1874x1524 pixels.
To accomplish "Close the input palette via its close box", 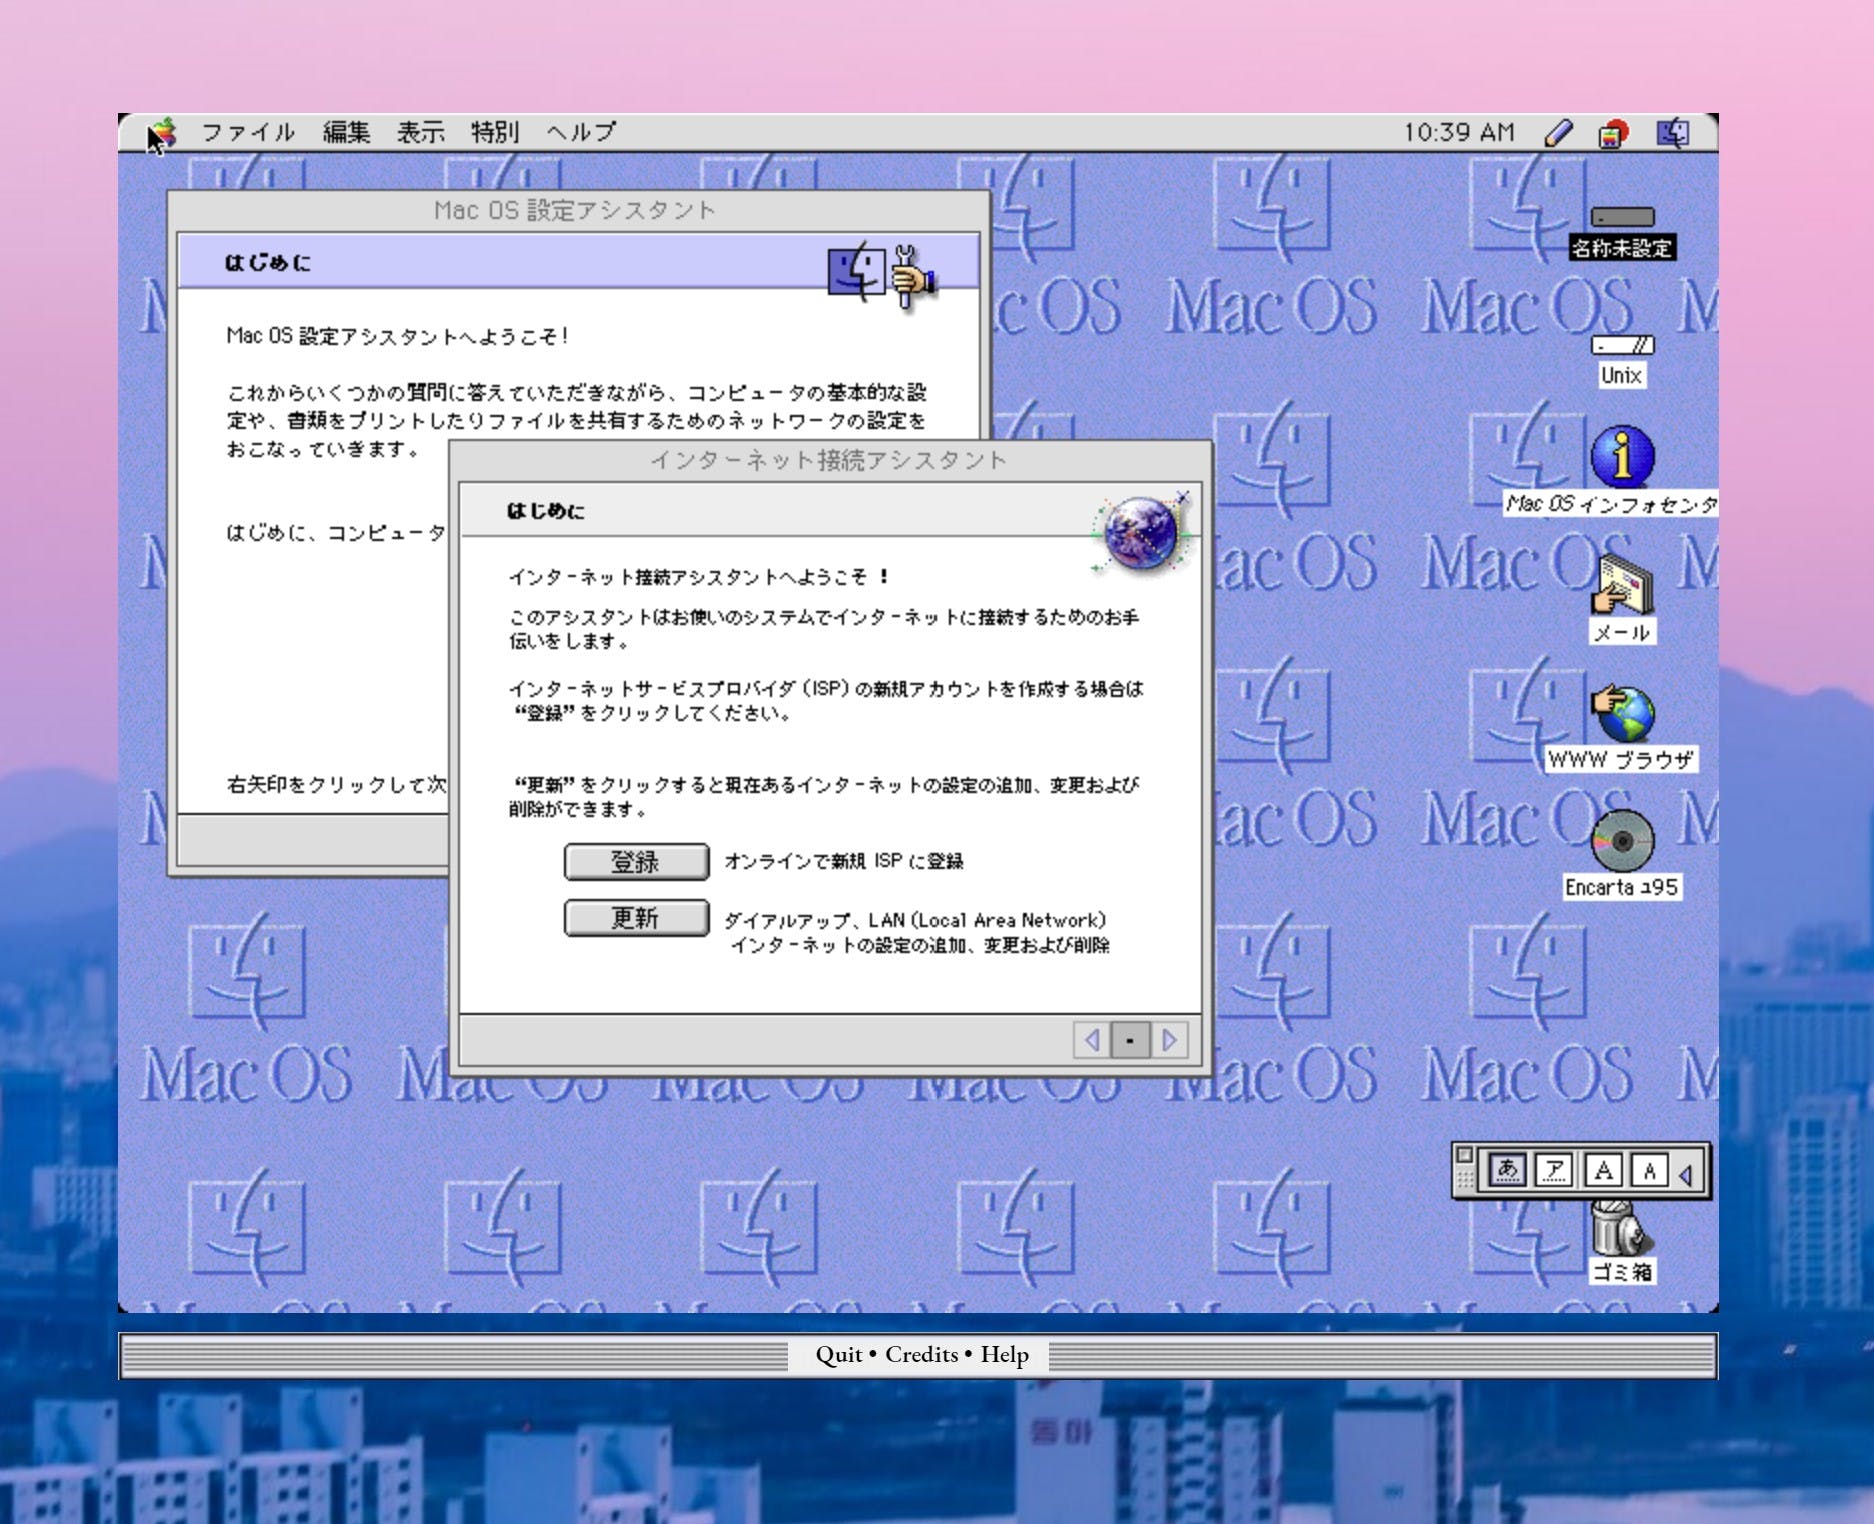I will [1465, 1155].
